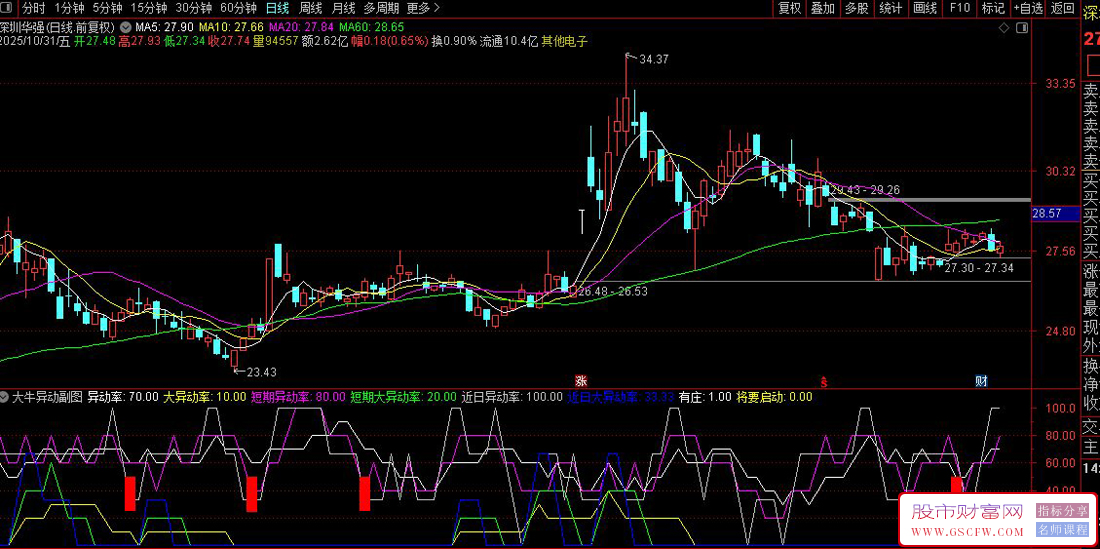Image resolution: width=1100 pixels, height=549 pixels.
Task: Click the 近日异动率: 100.00 value
Action: [x=512, y=397]
